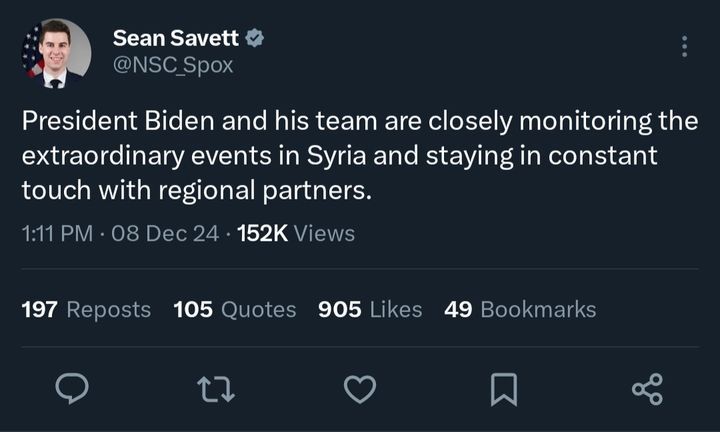Click the Sean Savett display name
Screen dimensions: 720x432
176,38
